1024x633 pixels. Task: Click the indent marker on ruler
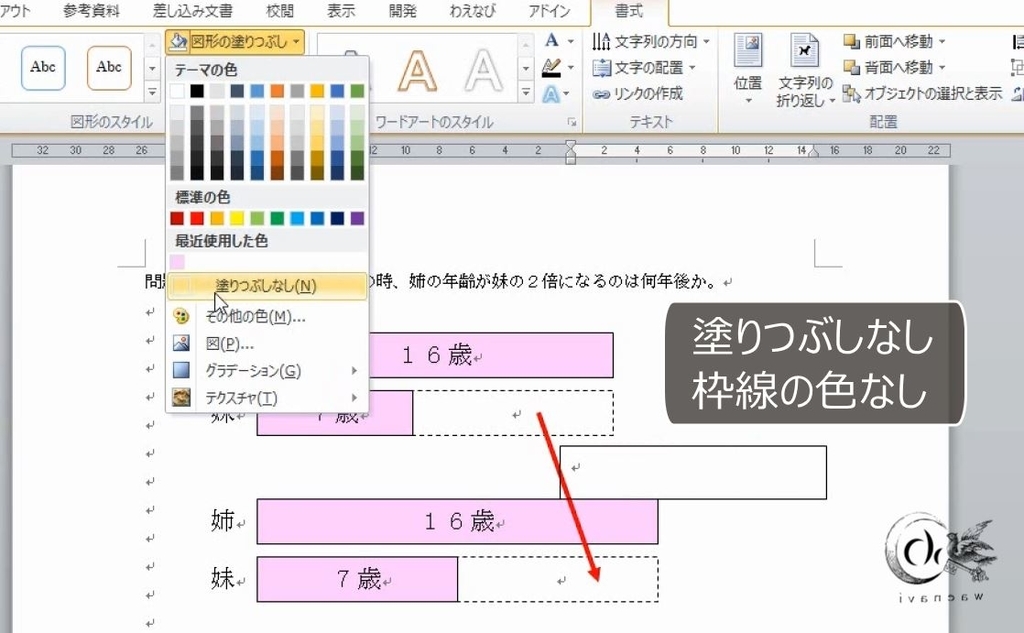pyautogui.click(x=570, y=151)
